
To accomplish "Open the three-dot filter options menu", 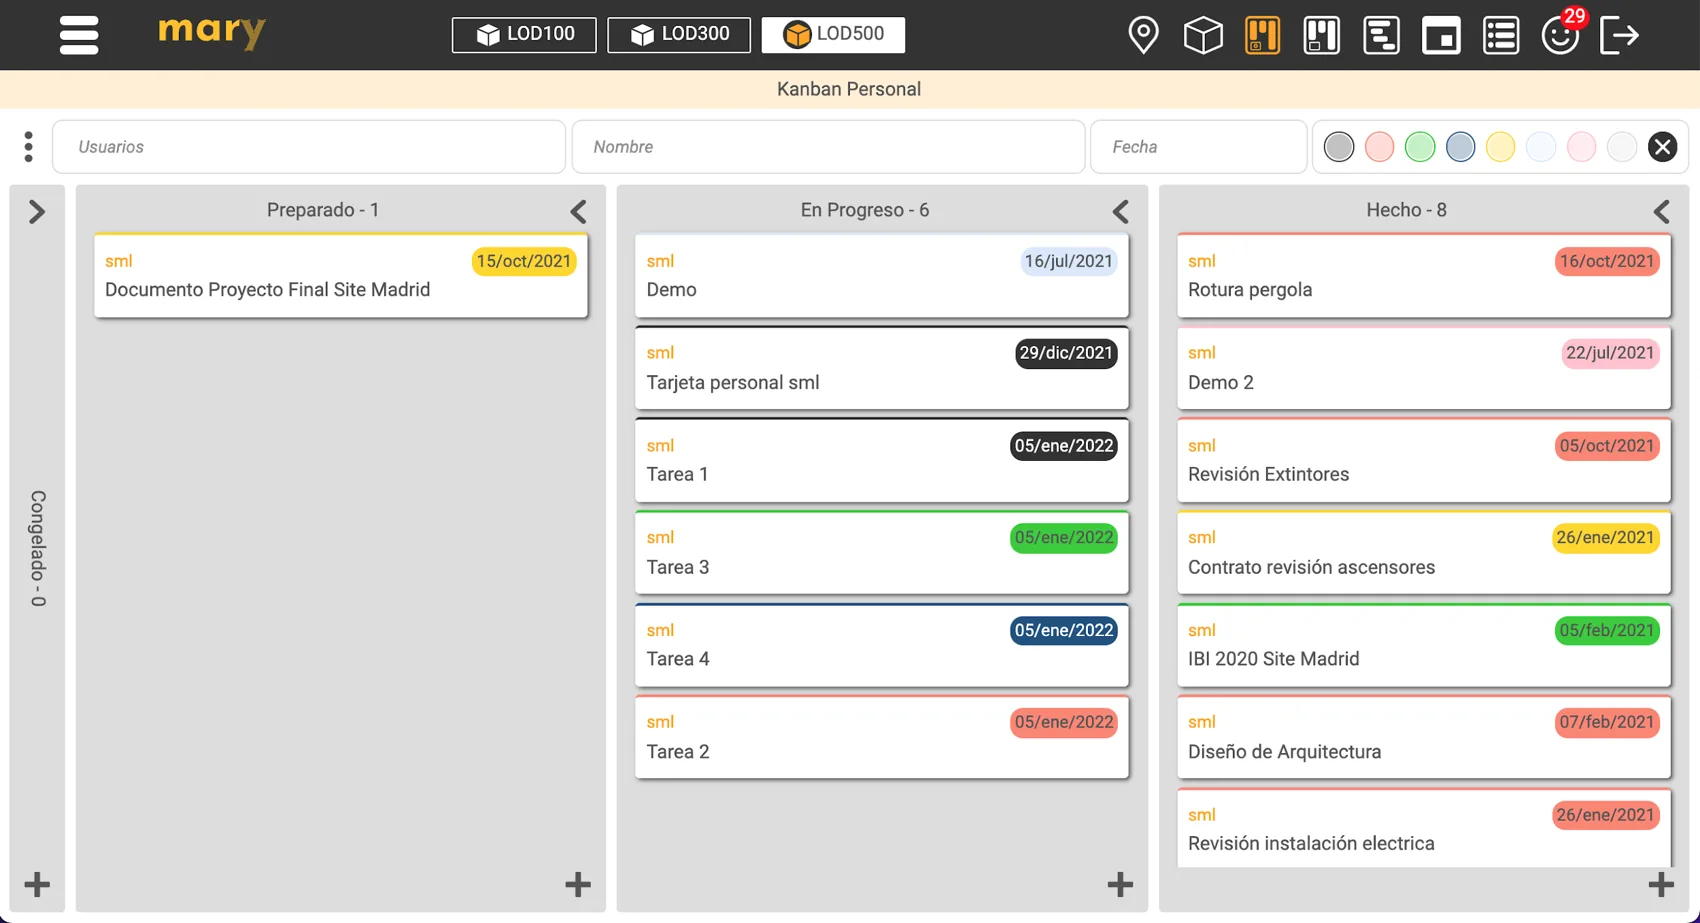I will (x=28, y=147).
